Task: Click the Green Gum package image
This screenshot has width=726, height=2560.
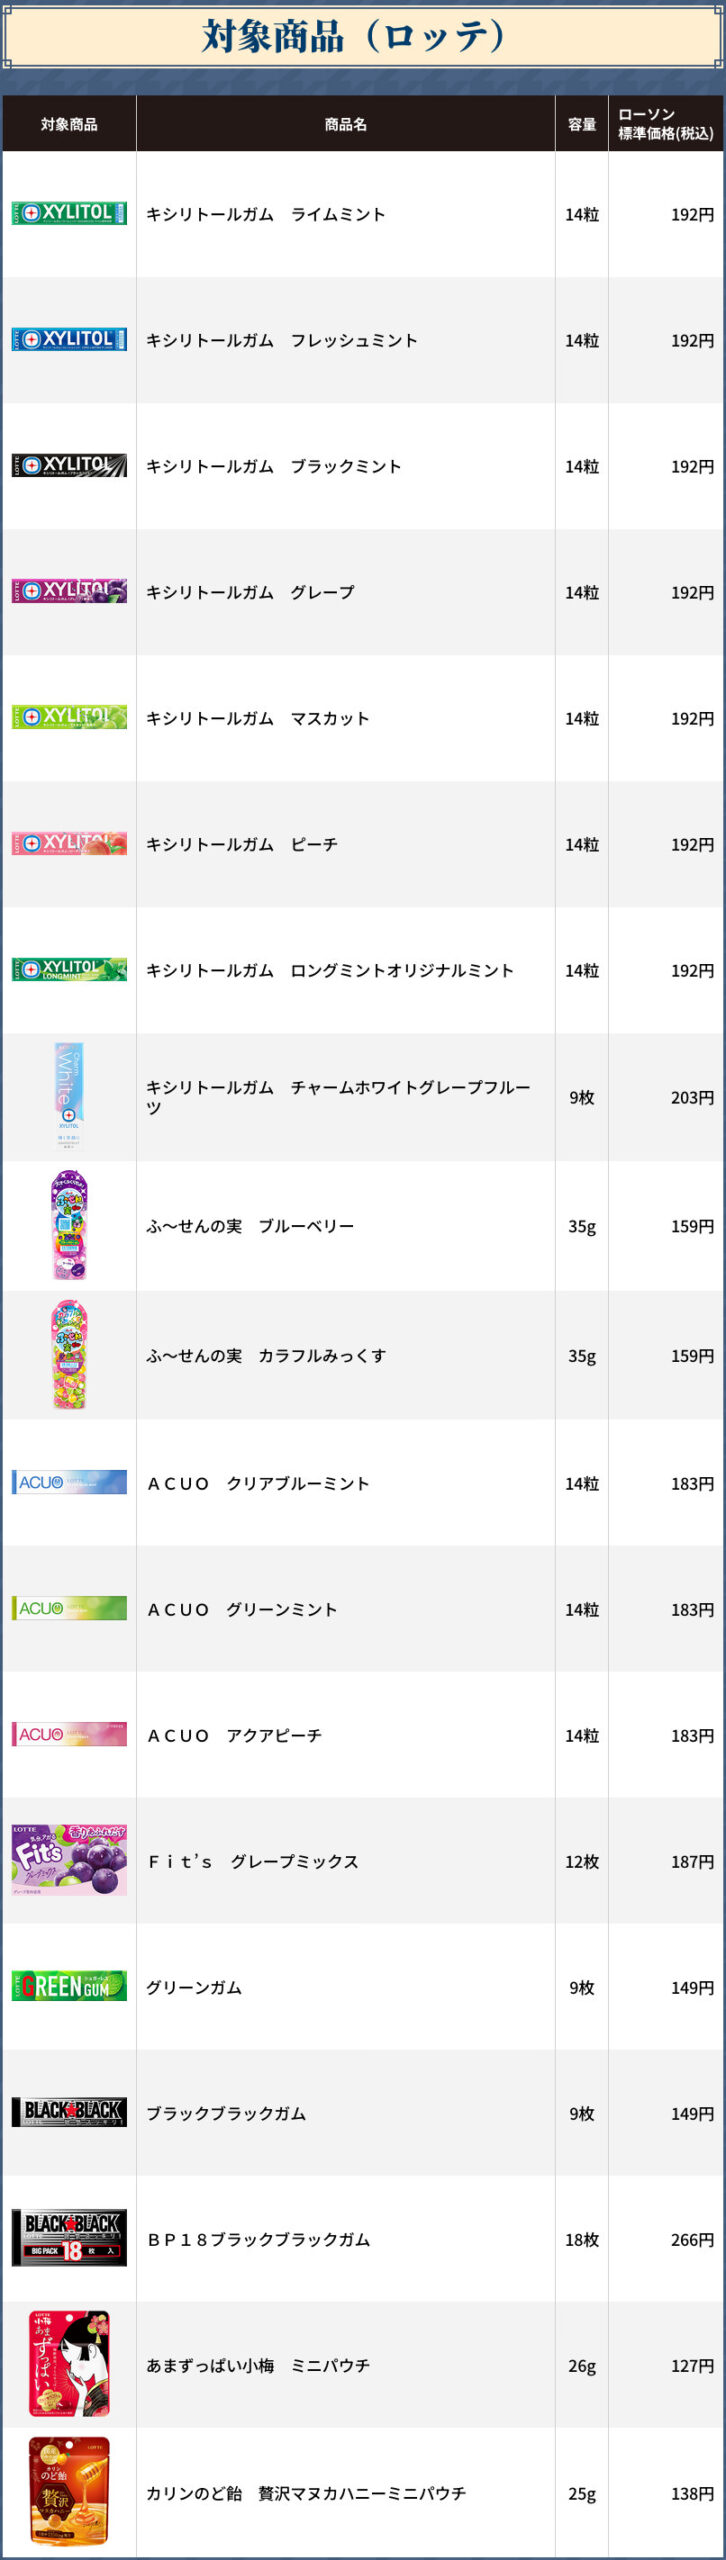Action: (69, 1986)
